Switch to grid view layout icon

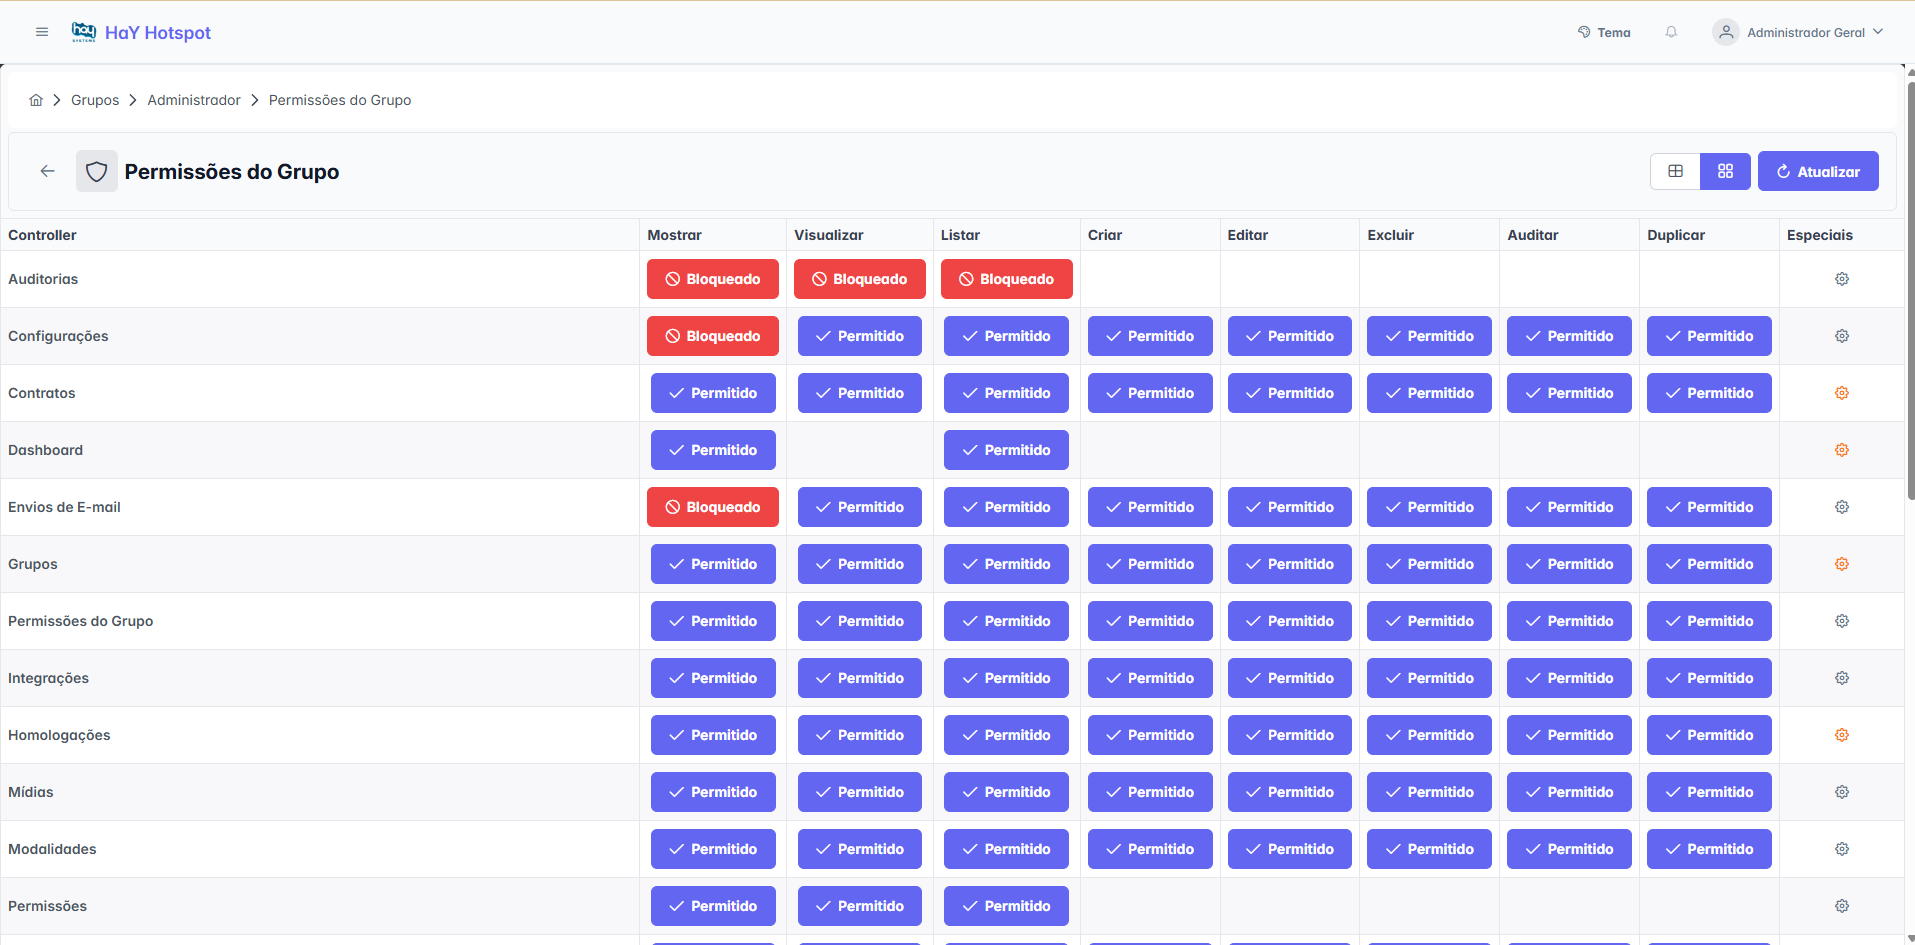click(1726, 171)
